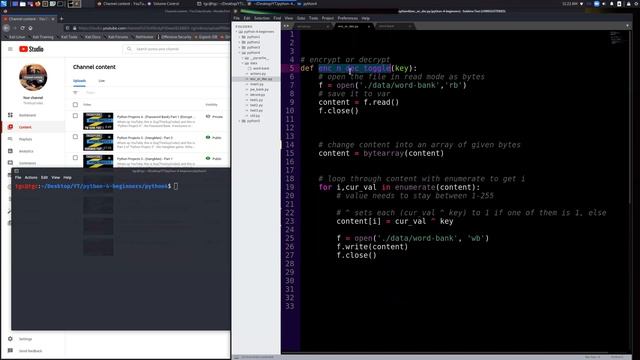The image size is (640, 360).
Task: Open the terminal View menu
Action: [x=56, y=178]
